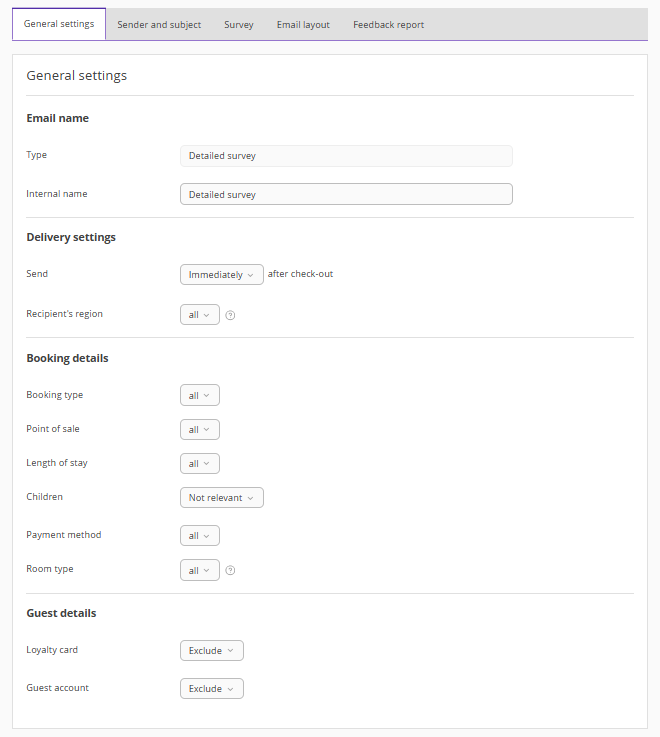Open the Booking type dropdown

click(x=199, y=396)
